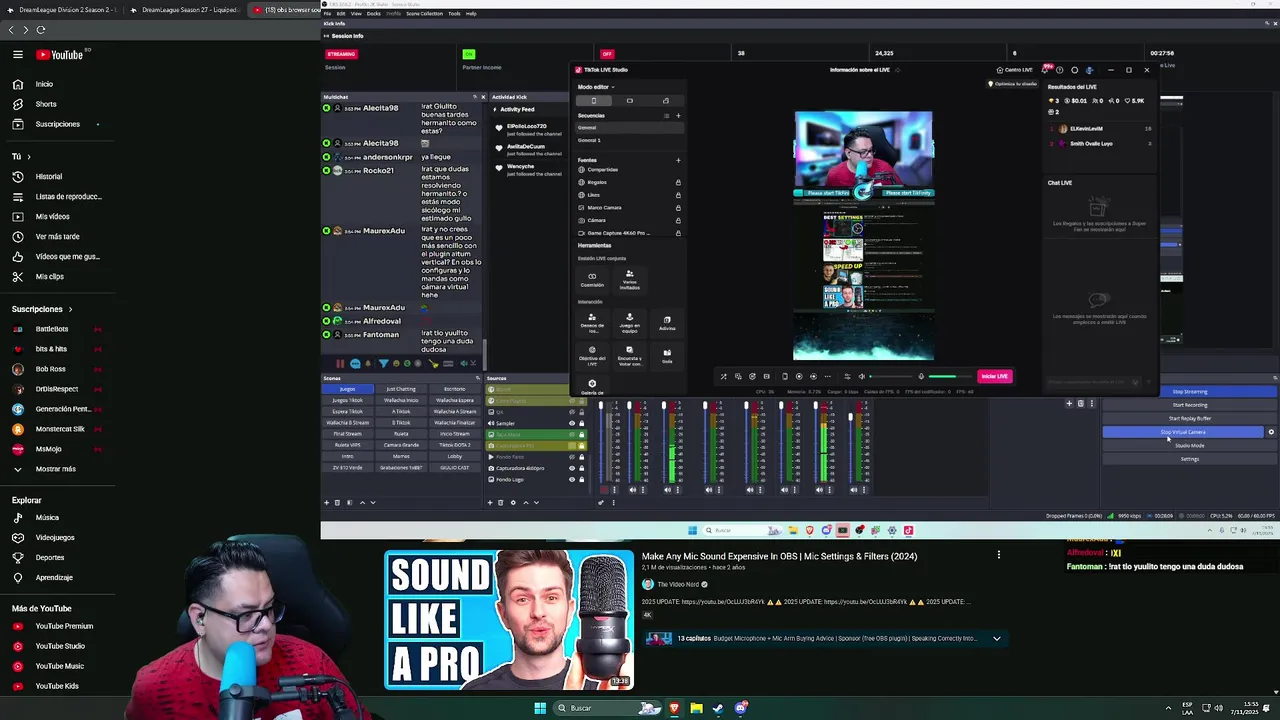Open the Juego en equipo tool
The image size is (1280, 720).
(629, 322)
